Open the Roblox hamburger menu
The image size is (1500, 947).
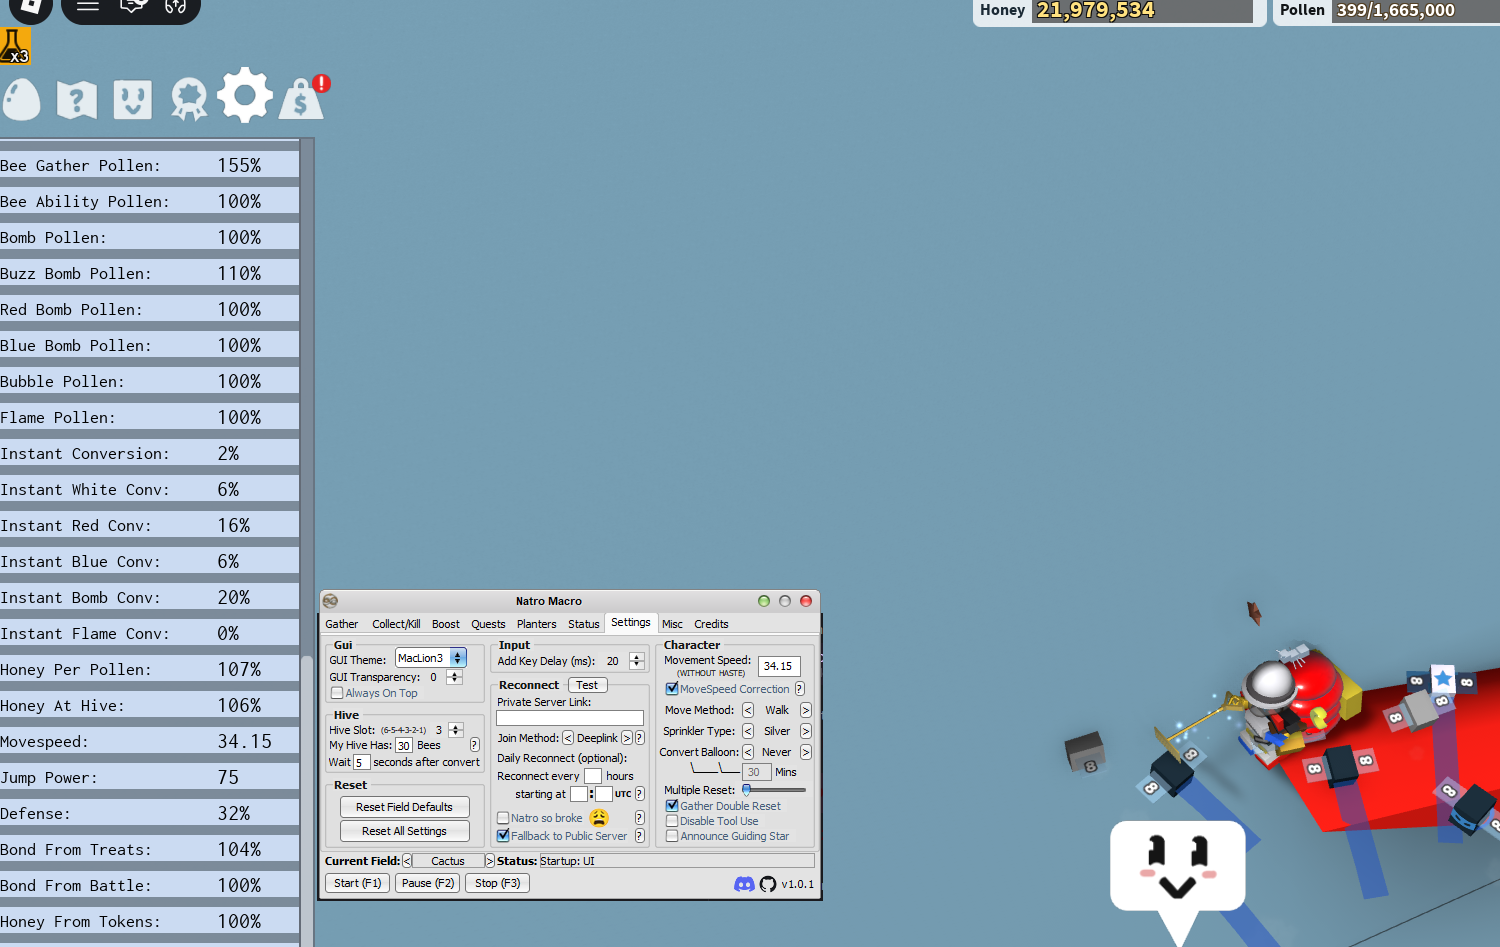tap(88, 6)
